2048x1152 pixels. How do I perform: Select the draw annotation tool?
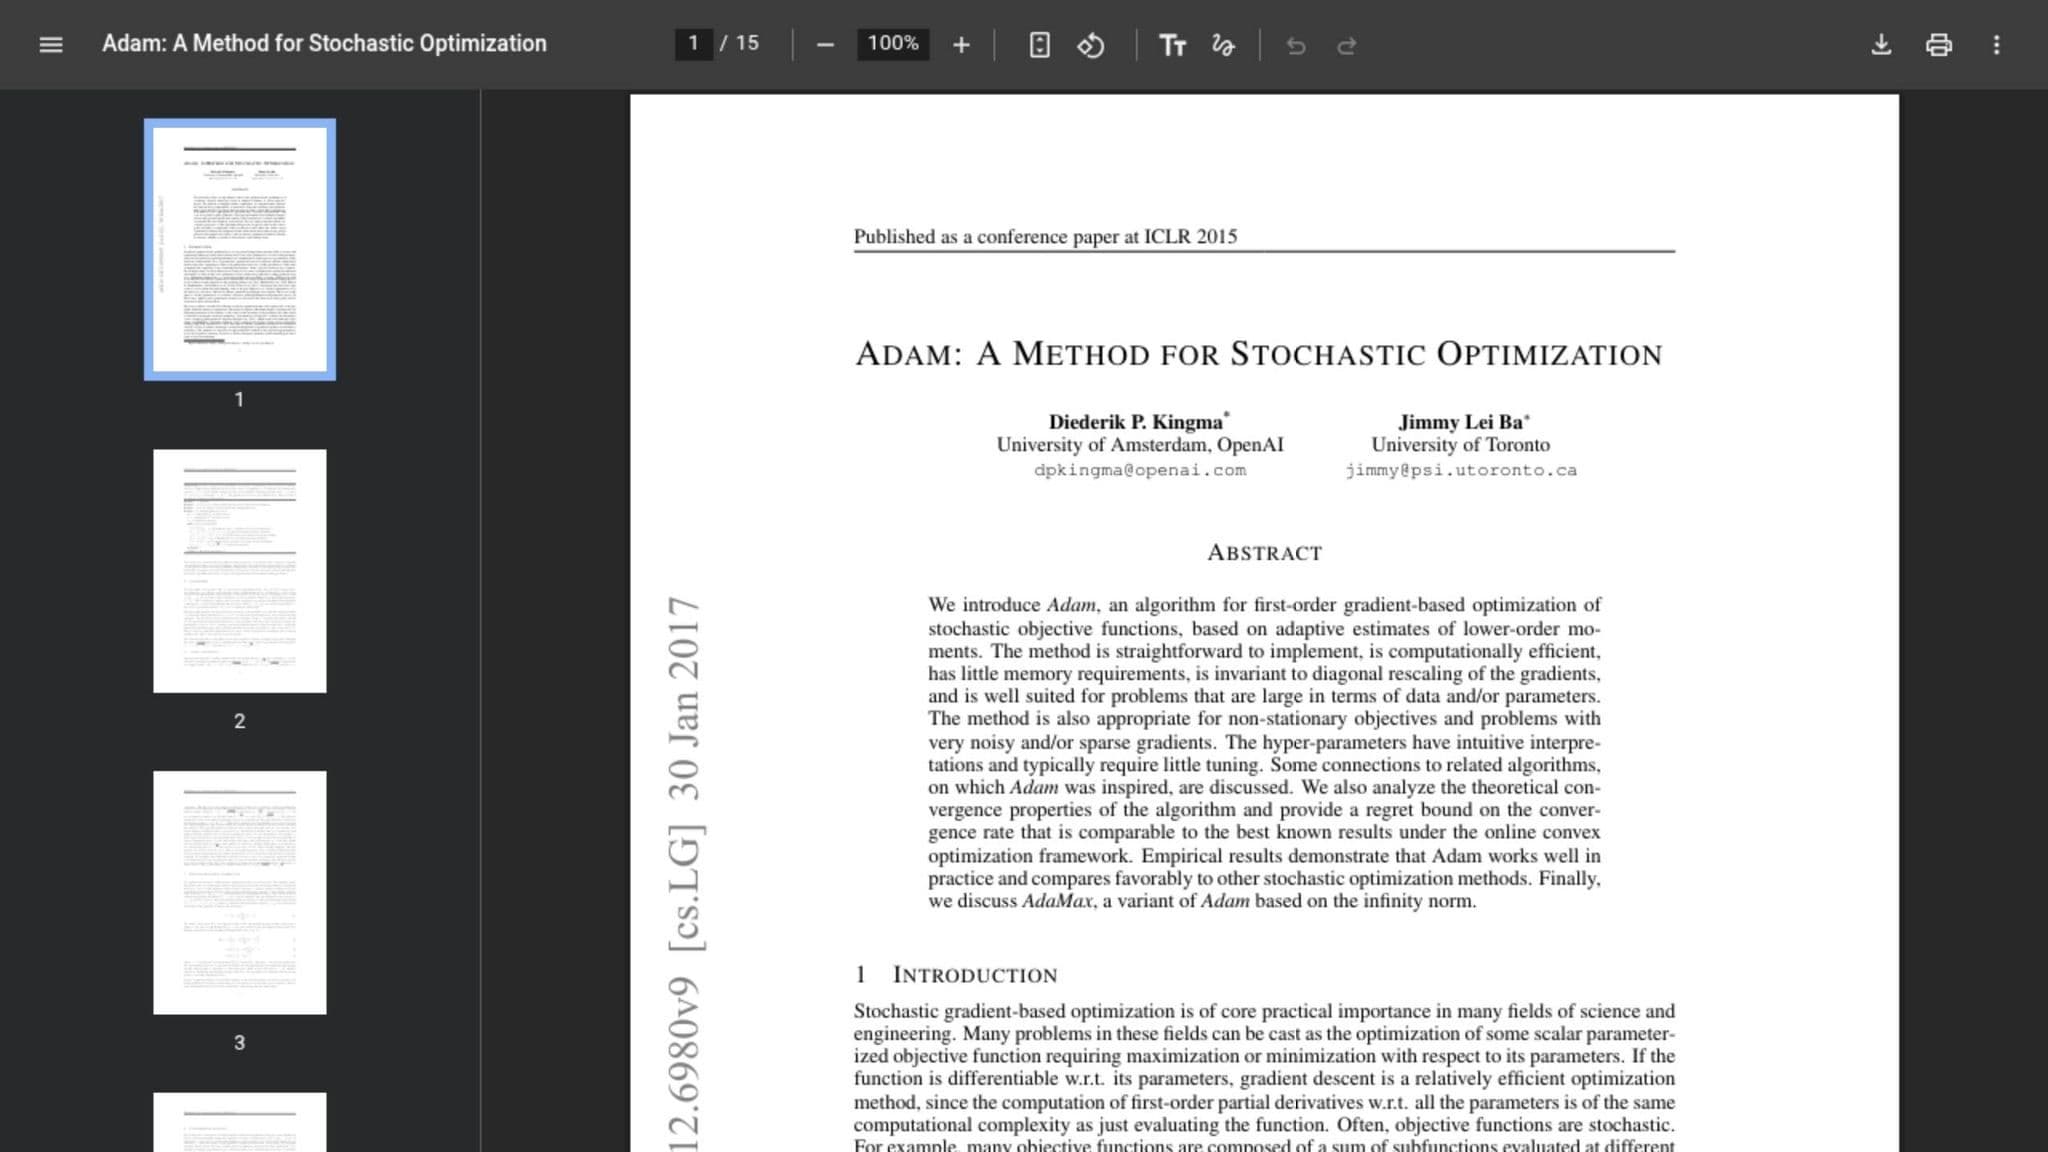[1223, 45]
